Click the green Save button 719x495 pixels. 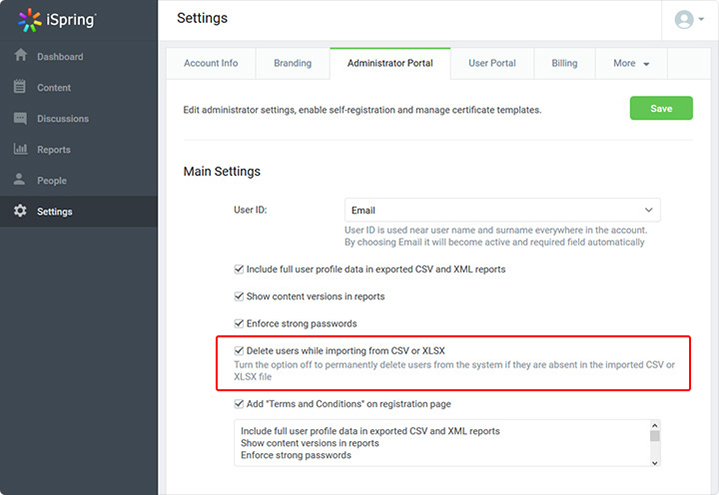pyautogui.click(x=661, y=108)
